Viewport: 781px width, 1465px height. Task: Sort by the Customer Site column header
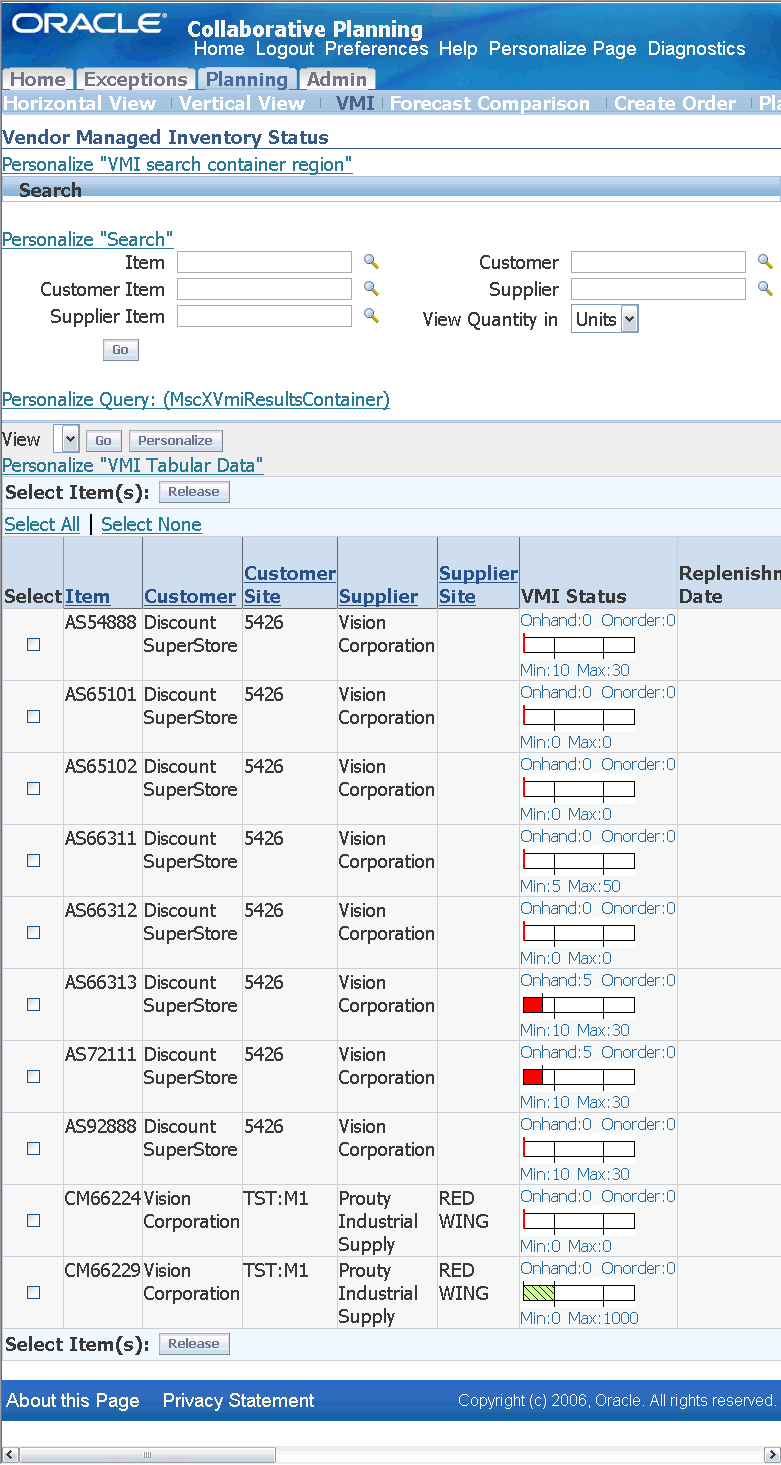(x=290, y=585)
